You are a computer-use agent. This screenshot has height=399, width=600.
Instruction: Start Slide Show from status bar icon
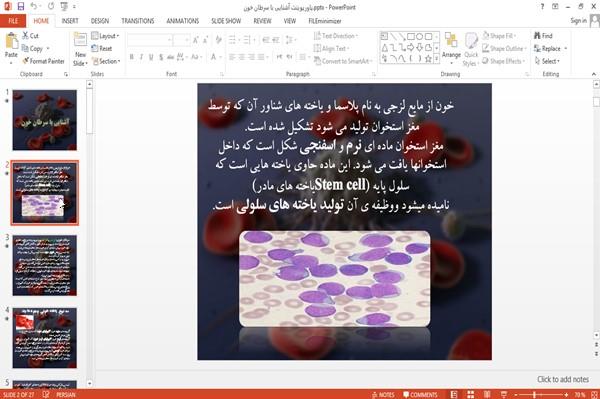pyautogui.click(x=504, y=394)
